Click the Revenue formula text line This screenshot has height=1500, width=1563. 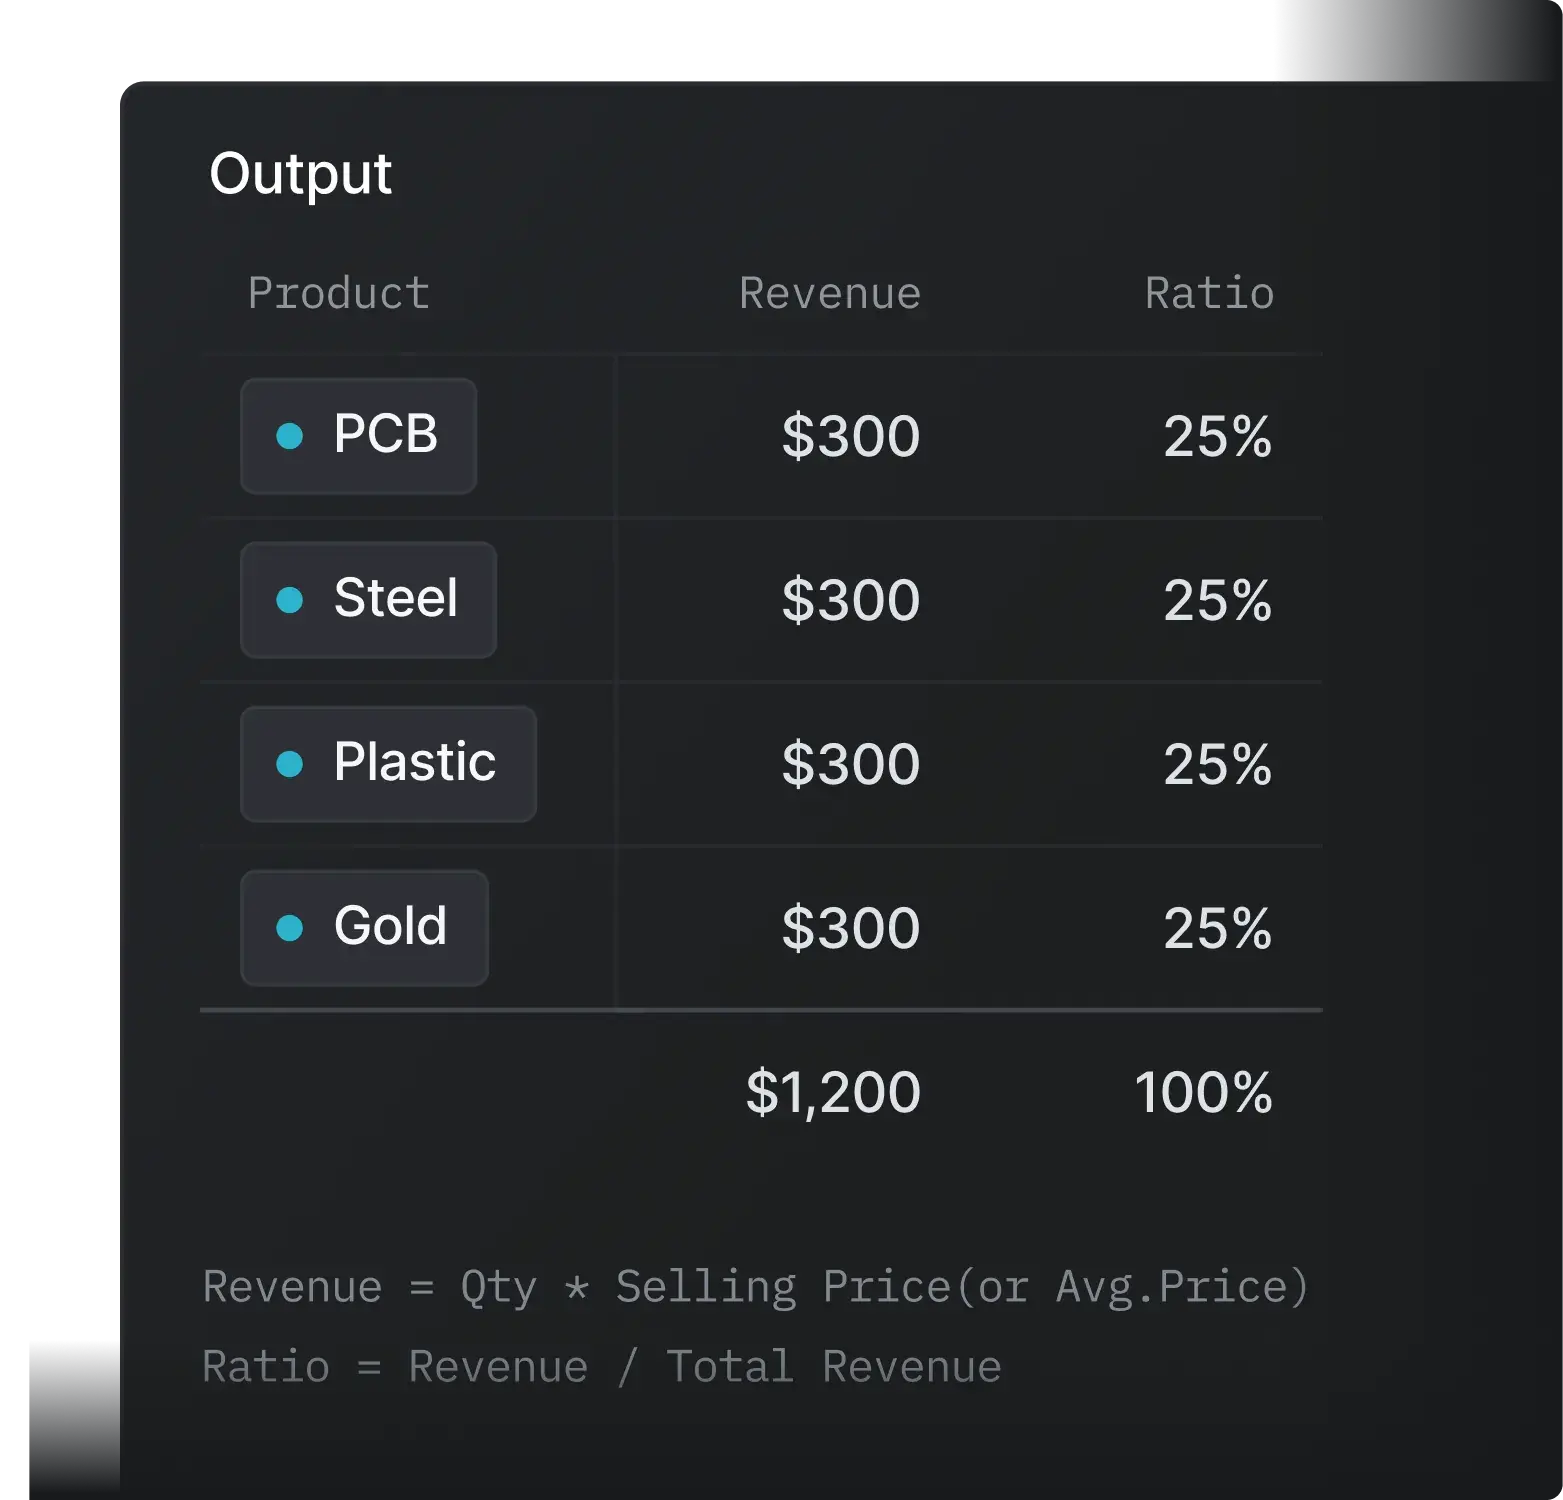(x=756, y=1287)
